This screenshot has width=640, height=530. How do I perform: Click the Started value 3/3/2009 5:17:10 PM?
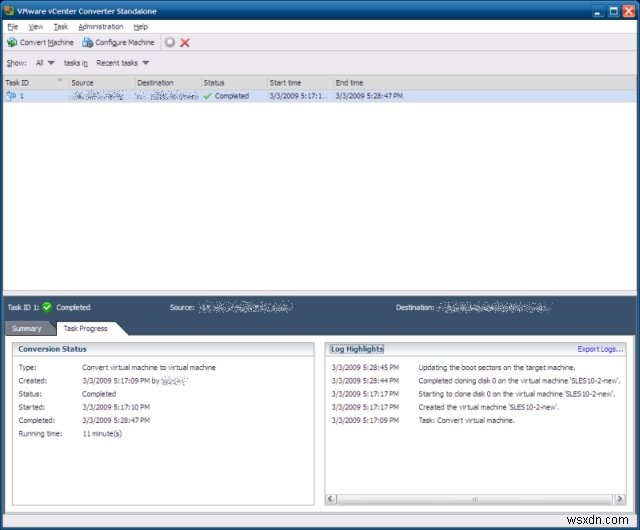click(x=116, y=407)
